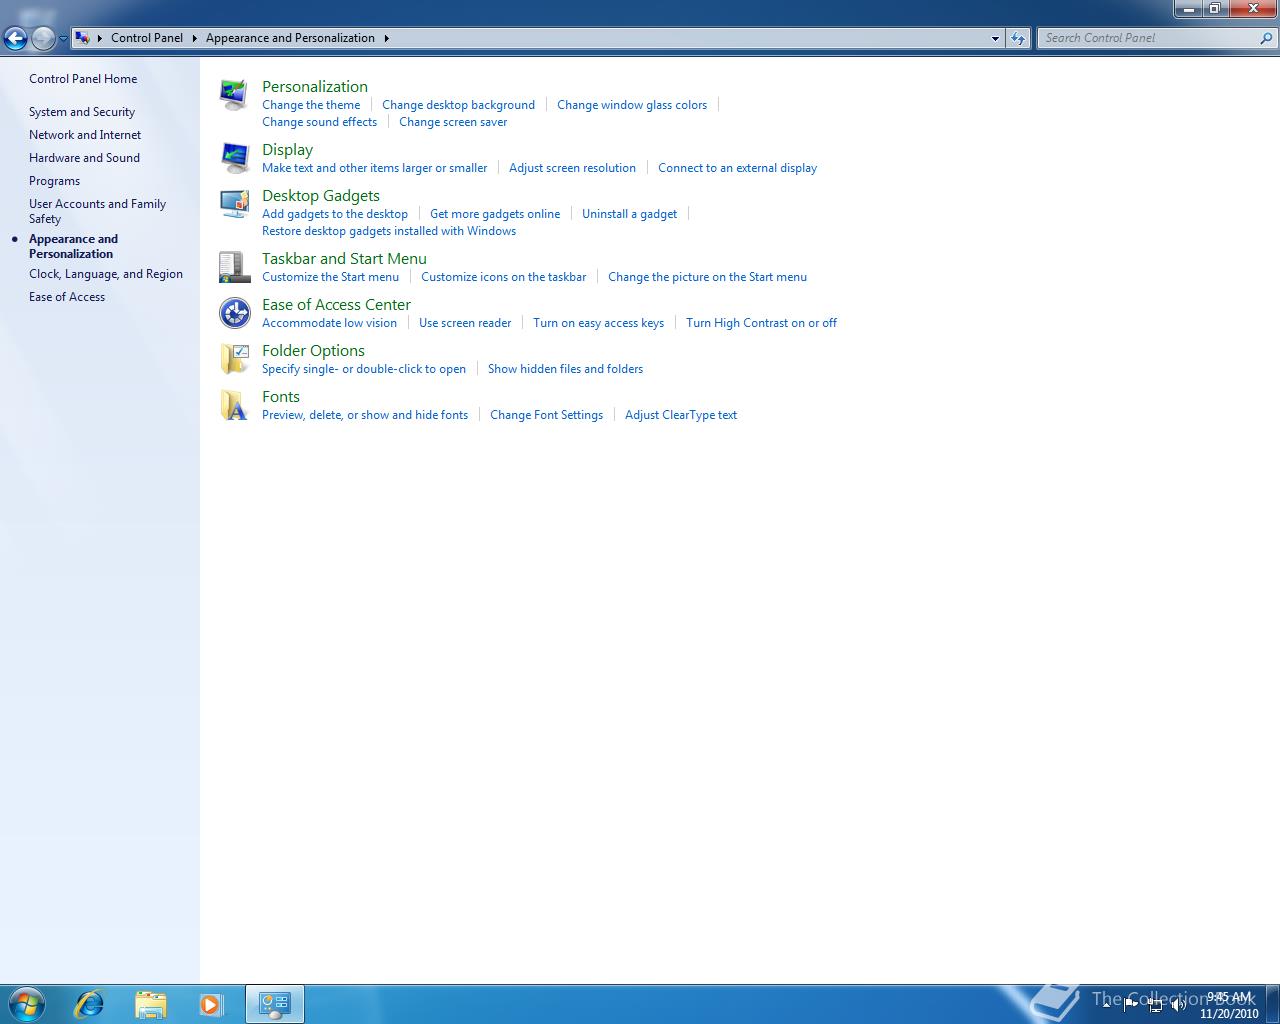This screenshot has height=1024, width=1280.
Task: Launch Internet Explorer from the taskbar
Action: tap(89, 1004)
